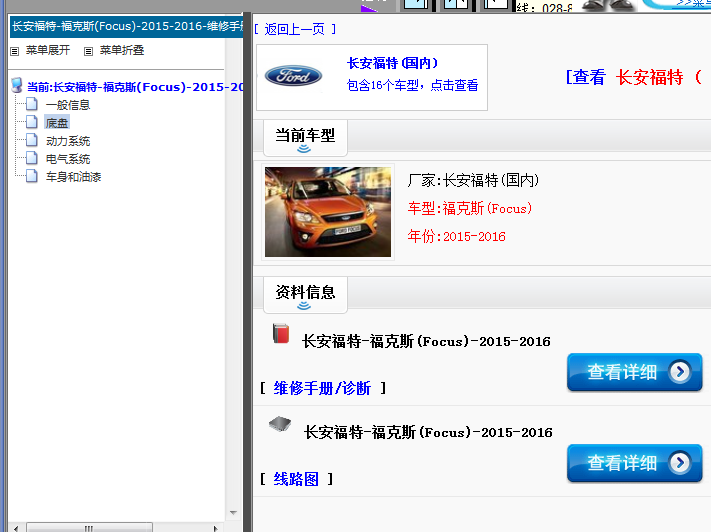Click the computer icon beside the tree root
The width and height of the screenshot is (711, 532).
click(x=17, y=85)
